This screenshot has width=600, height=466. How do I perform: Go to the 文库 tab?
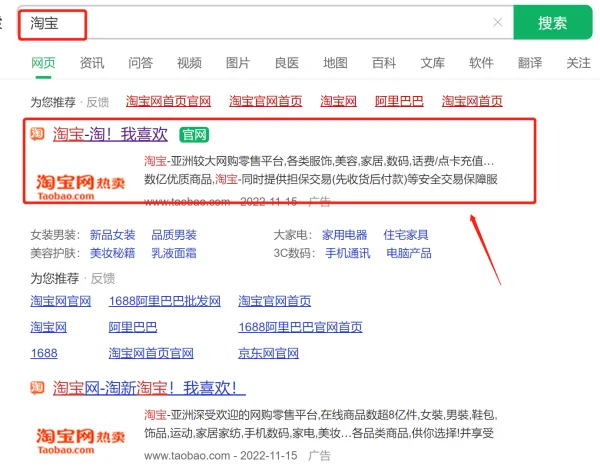432,63
